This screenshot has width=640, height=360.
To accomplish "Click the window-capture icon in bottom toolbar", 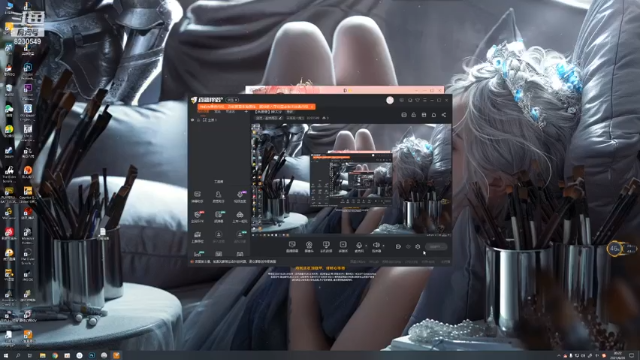I will [326, 245].
